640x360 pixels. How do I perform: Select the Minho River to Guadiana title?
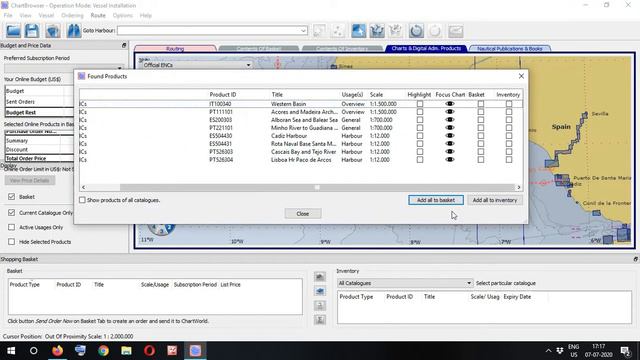[x=304, y=128]
